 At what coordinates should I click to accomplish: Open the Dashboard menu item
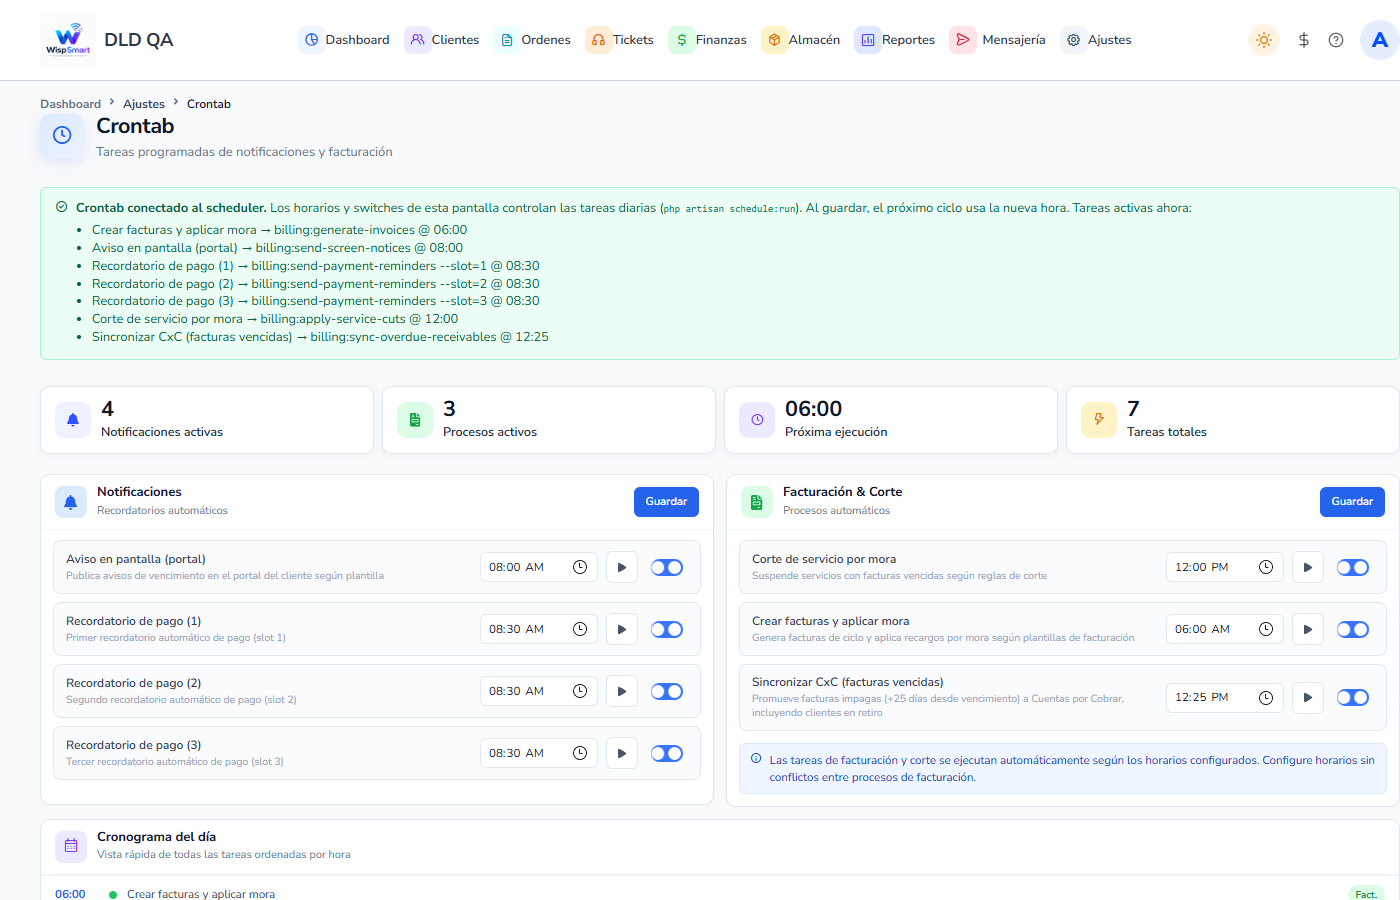[345, 40]
